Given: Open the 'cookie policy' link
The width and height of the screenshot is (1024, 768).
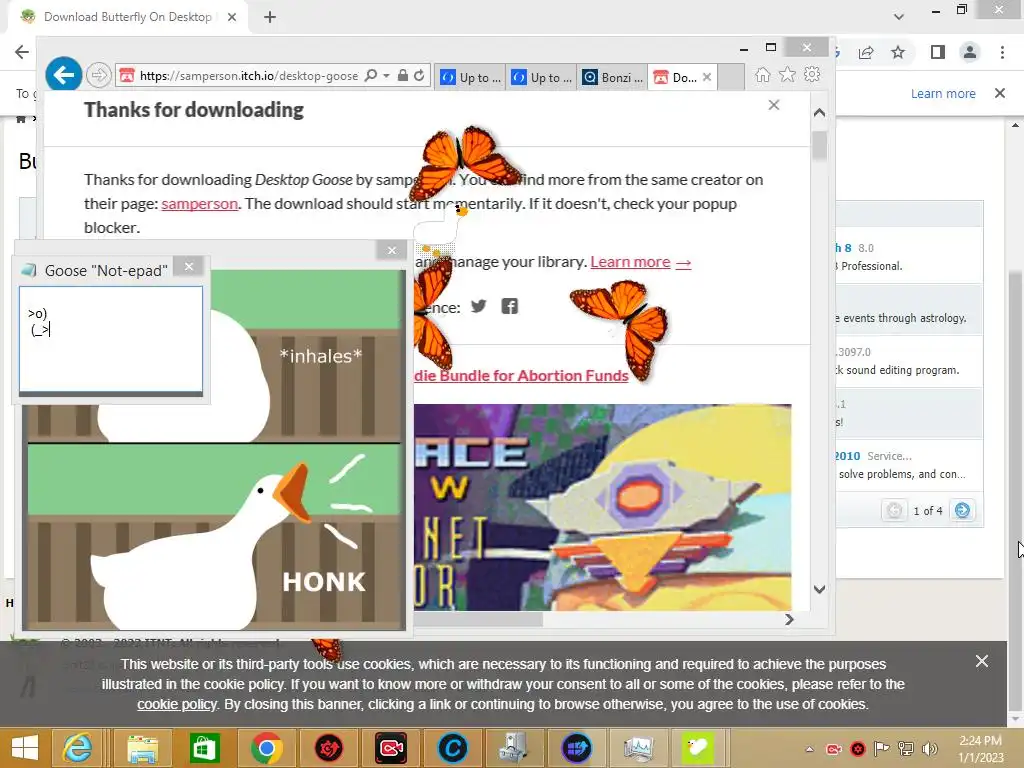Looking at the screenshot, I should click(x=177, y=704).
